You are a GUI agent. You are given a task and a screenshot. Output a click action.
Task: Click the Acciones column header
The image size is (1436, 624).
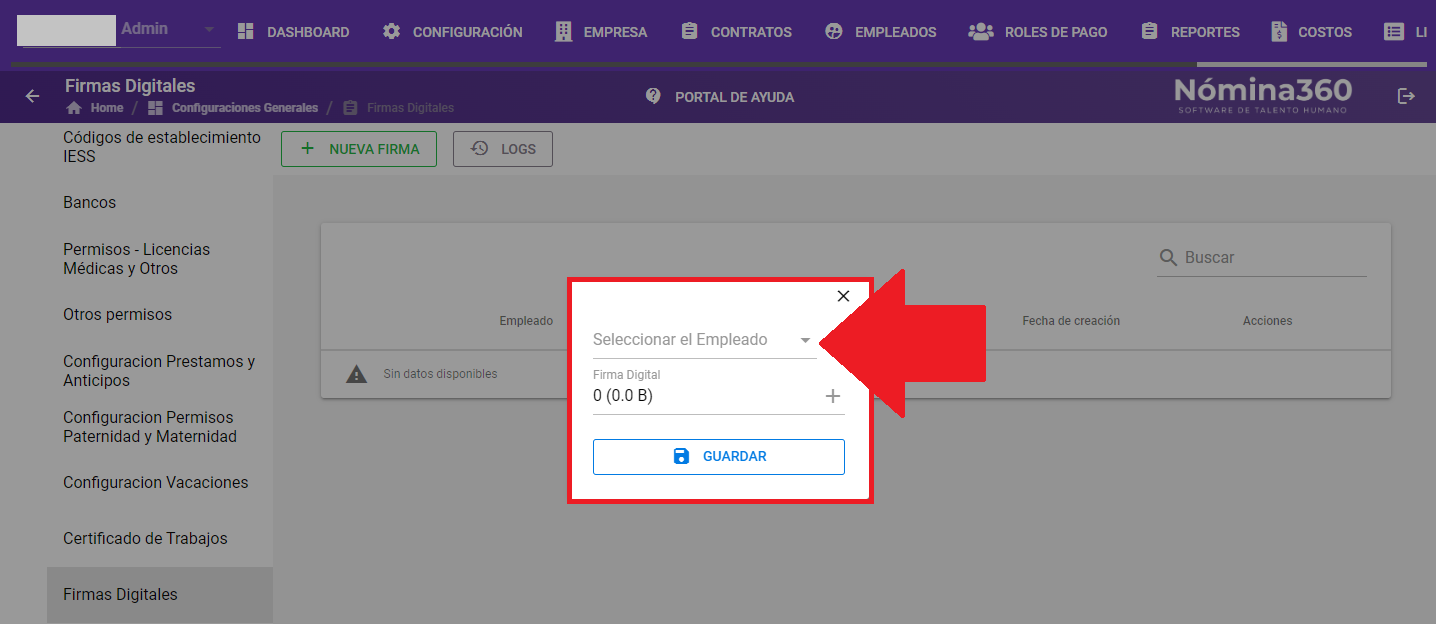pos(1267,321)
